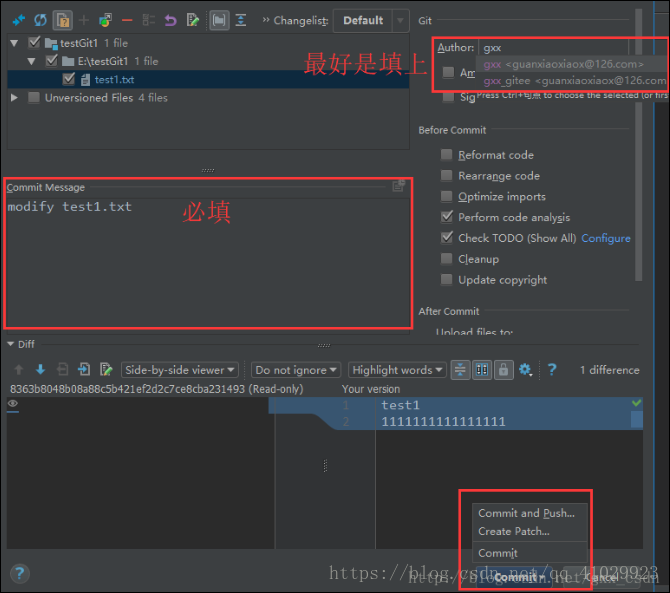Toggle the E:\testGit1 folder checkbox

point(52,61)
